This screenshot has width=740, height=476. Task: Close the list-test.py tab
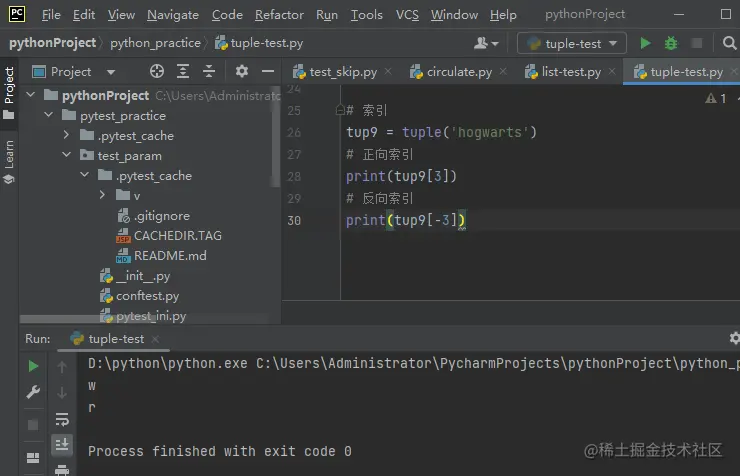coord(612,71)
